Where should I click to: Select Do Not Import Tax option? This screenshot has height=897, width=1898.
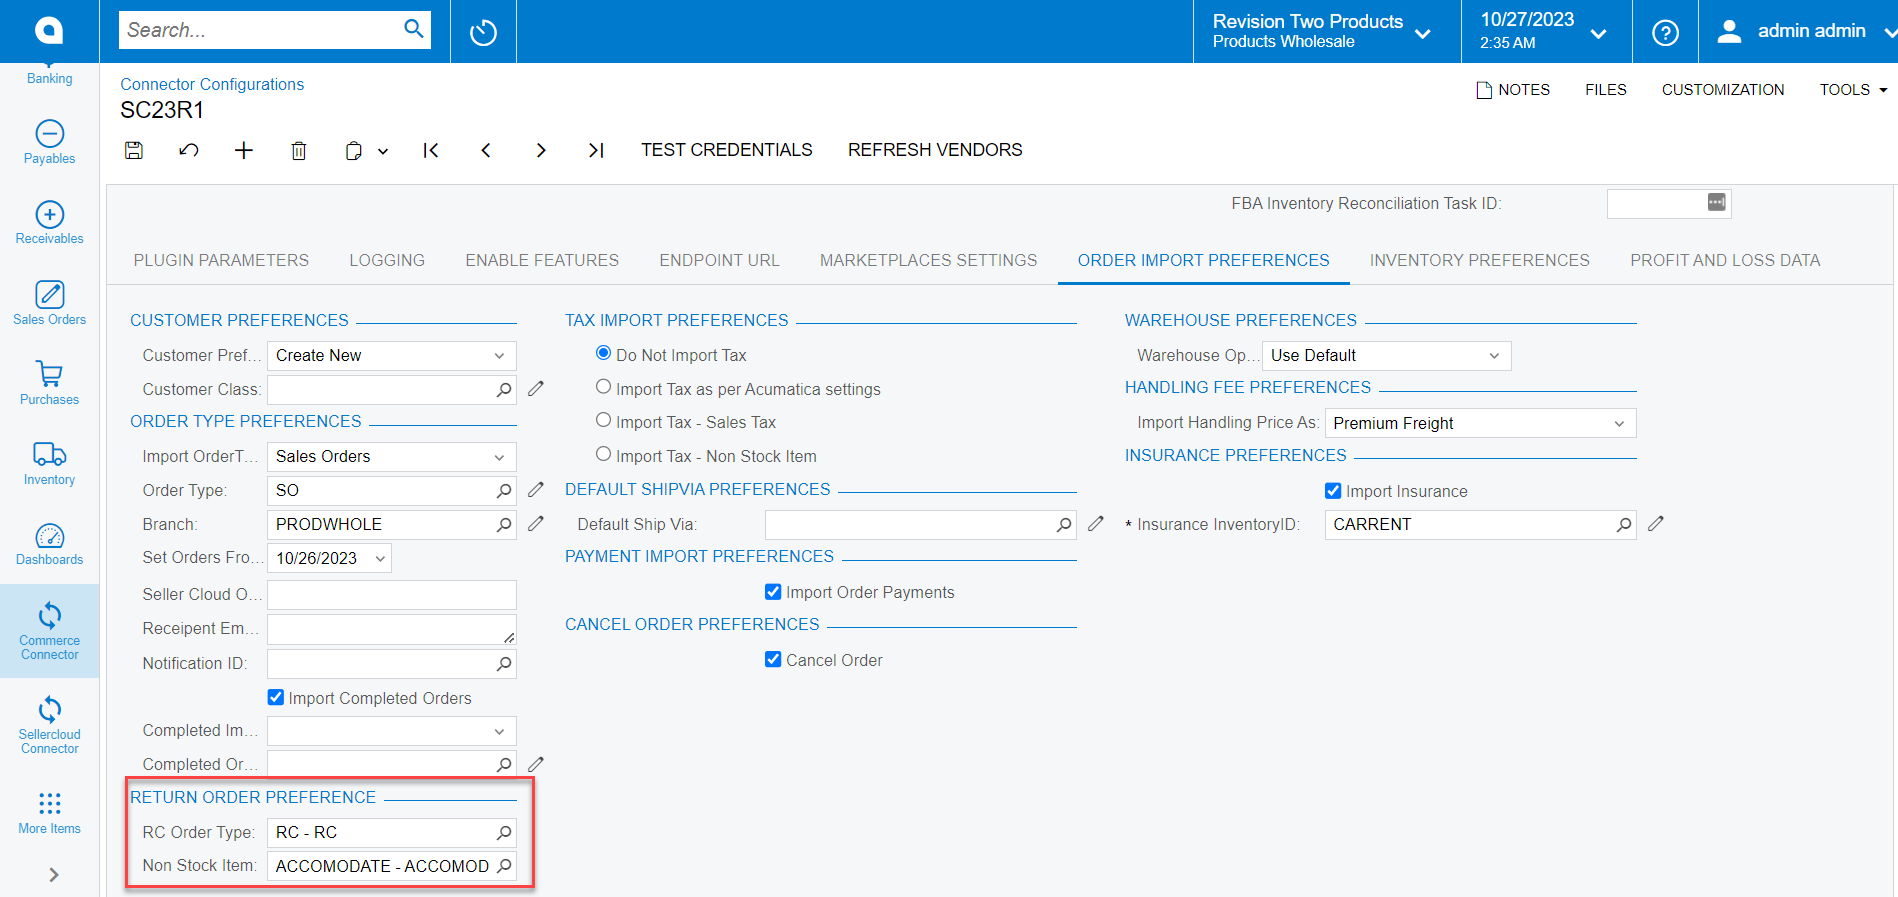[603, 353]
